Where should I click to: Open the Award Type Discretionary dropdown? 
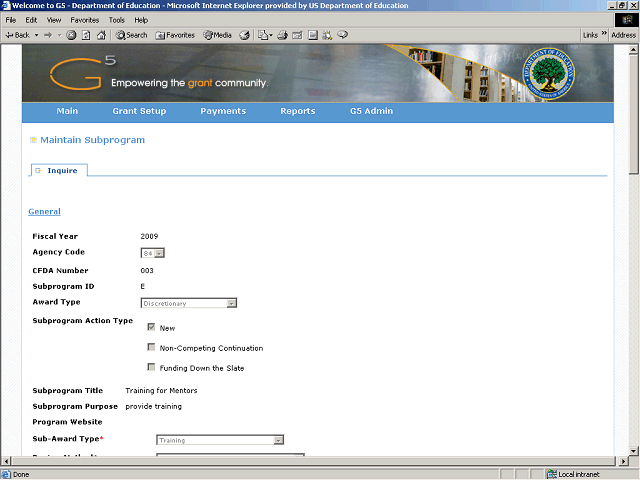pos(231,303)
